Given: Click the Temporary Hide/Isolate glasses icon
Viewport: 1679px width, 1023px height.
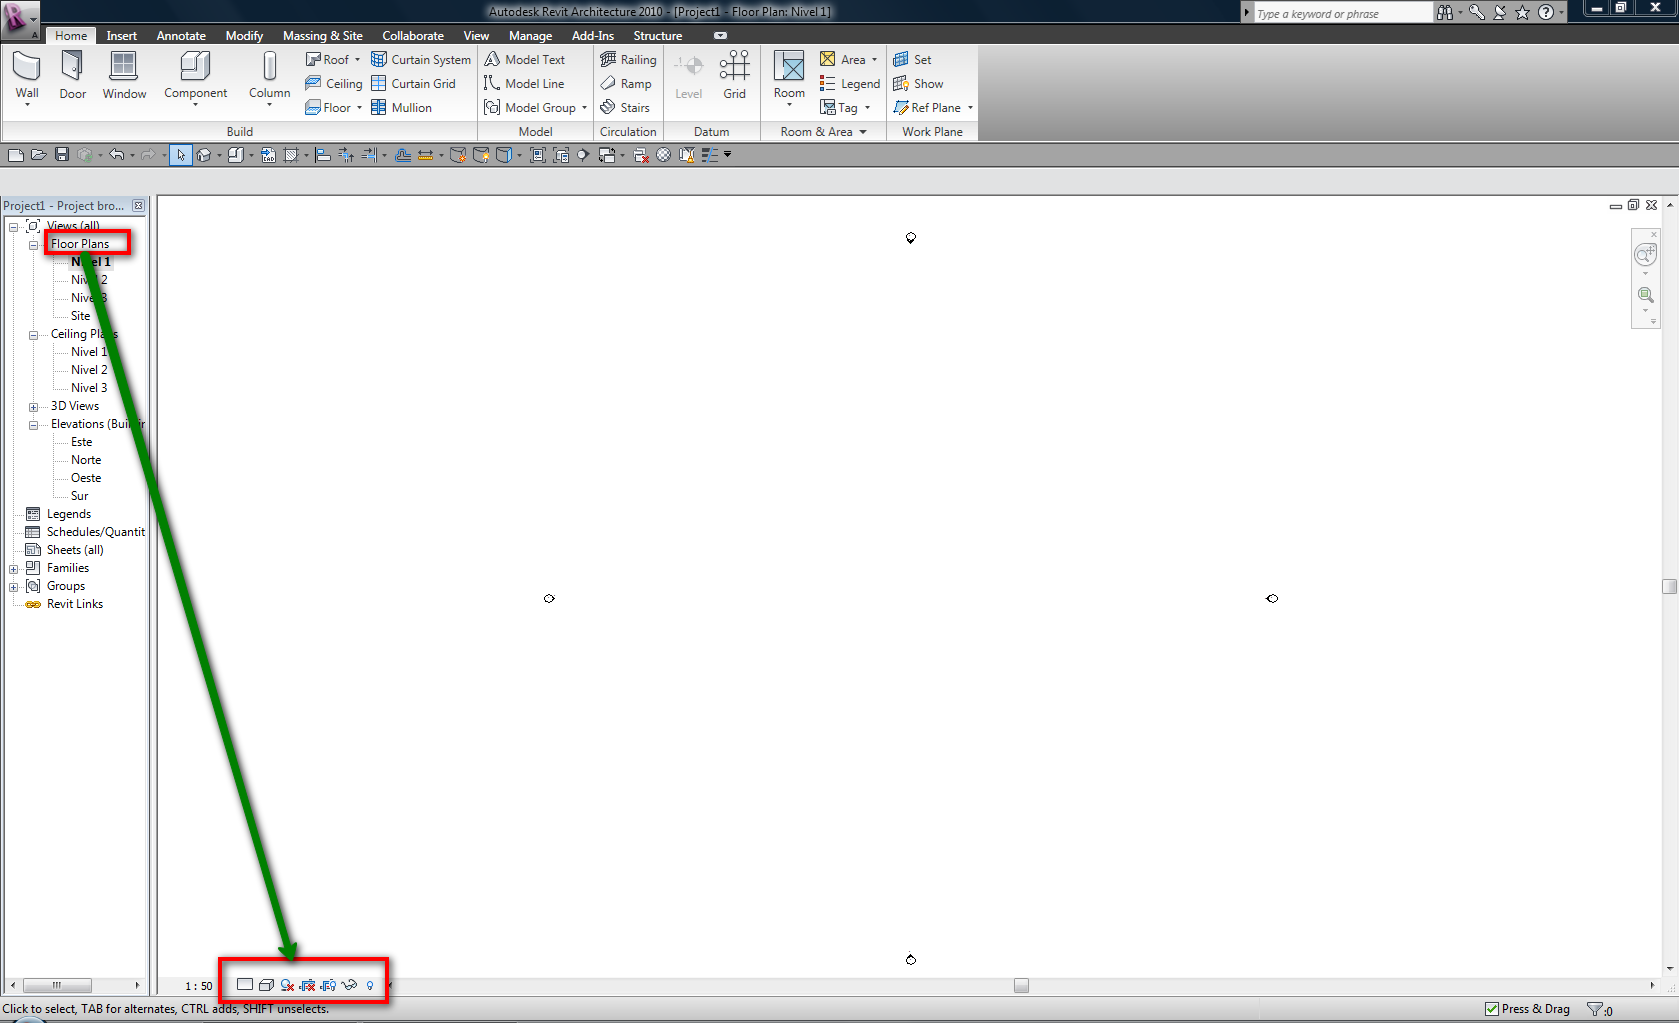Looking at the screenshot, I should 349,985.
